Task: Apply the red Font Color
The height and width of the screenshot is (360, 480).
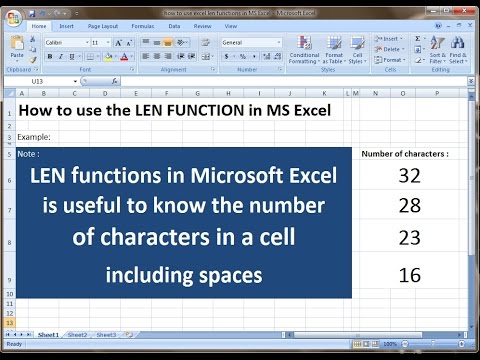Action: [x=124, y=57]
